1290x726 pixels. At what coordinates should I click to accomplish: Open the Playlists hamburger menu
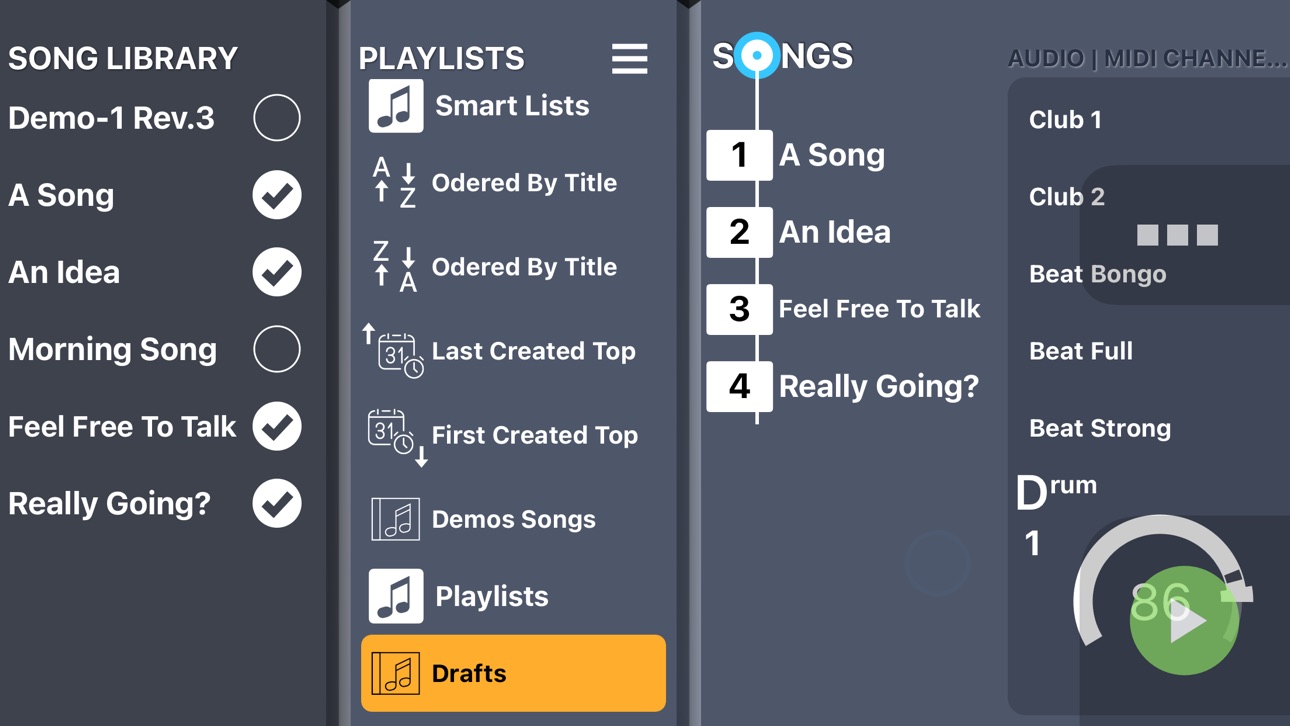[x=629, y=59]
